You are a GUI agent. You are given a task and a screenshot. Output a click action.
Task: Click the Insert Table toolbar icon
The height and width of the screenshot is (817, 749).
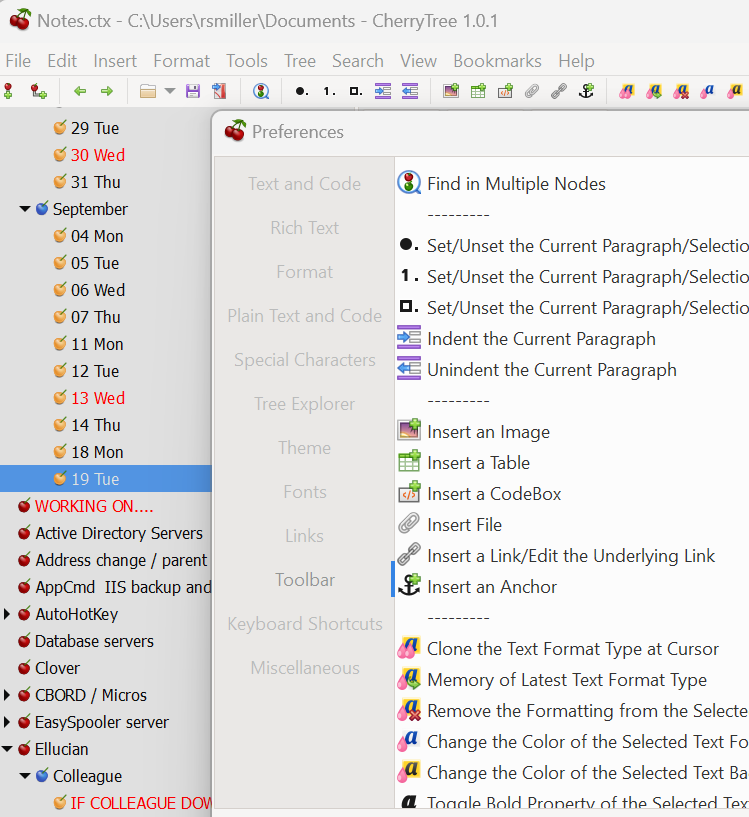(x=478, y=91)
